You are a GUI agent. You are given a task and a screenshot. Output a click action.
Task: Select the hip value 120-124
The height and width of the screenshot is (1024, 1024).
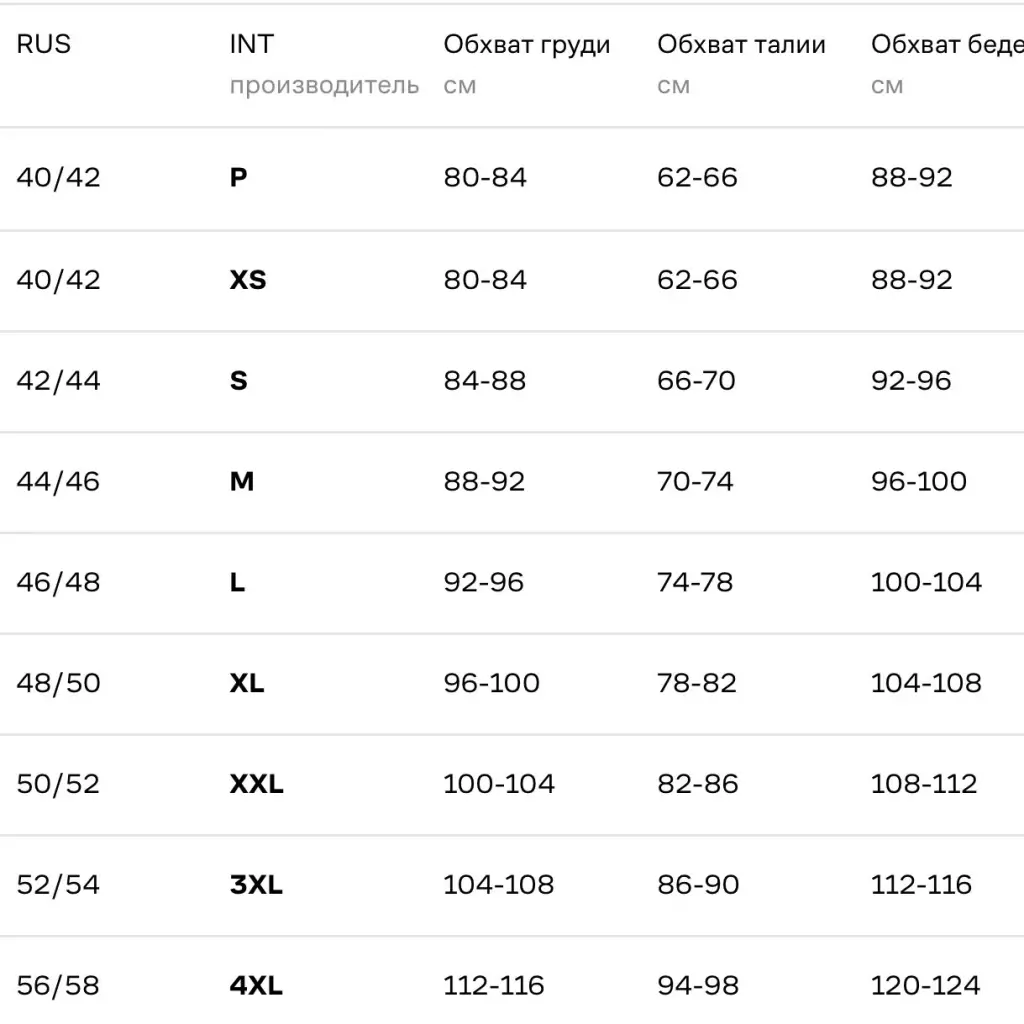925,986
